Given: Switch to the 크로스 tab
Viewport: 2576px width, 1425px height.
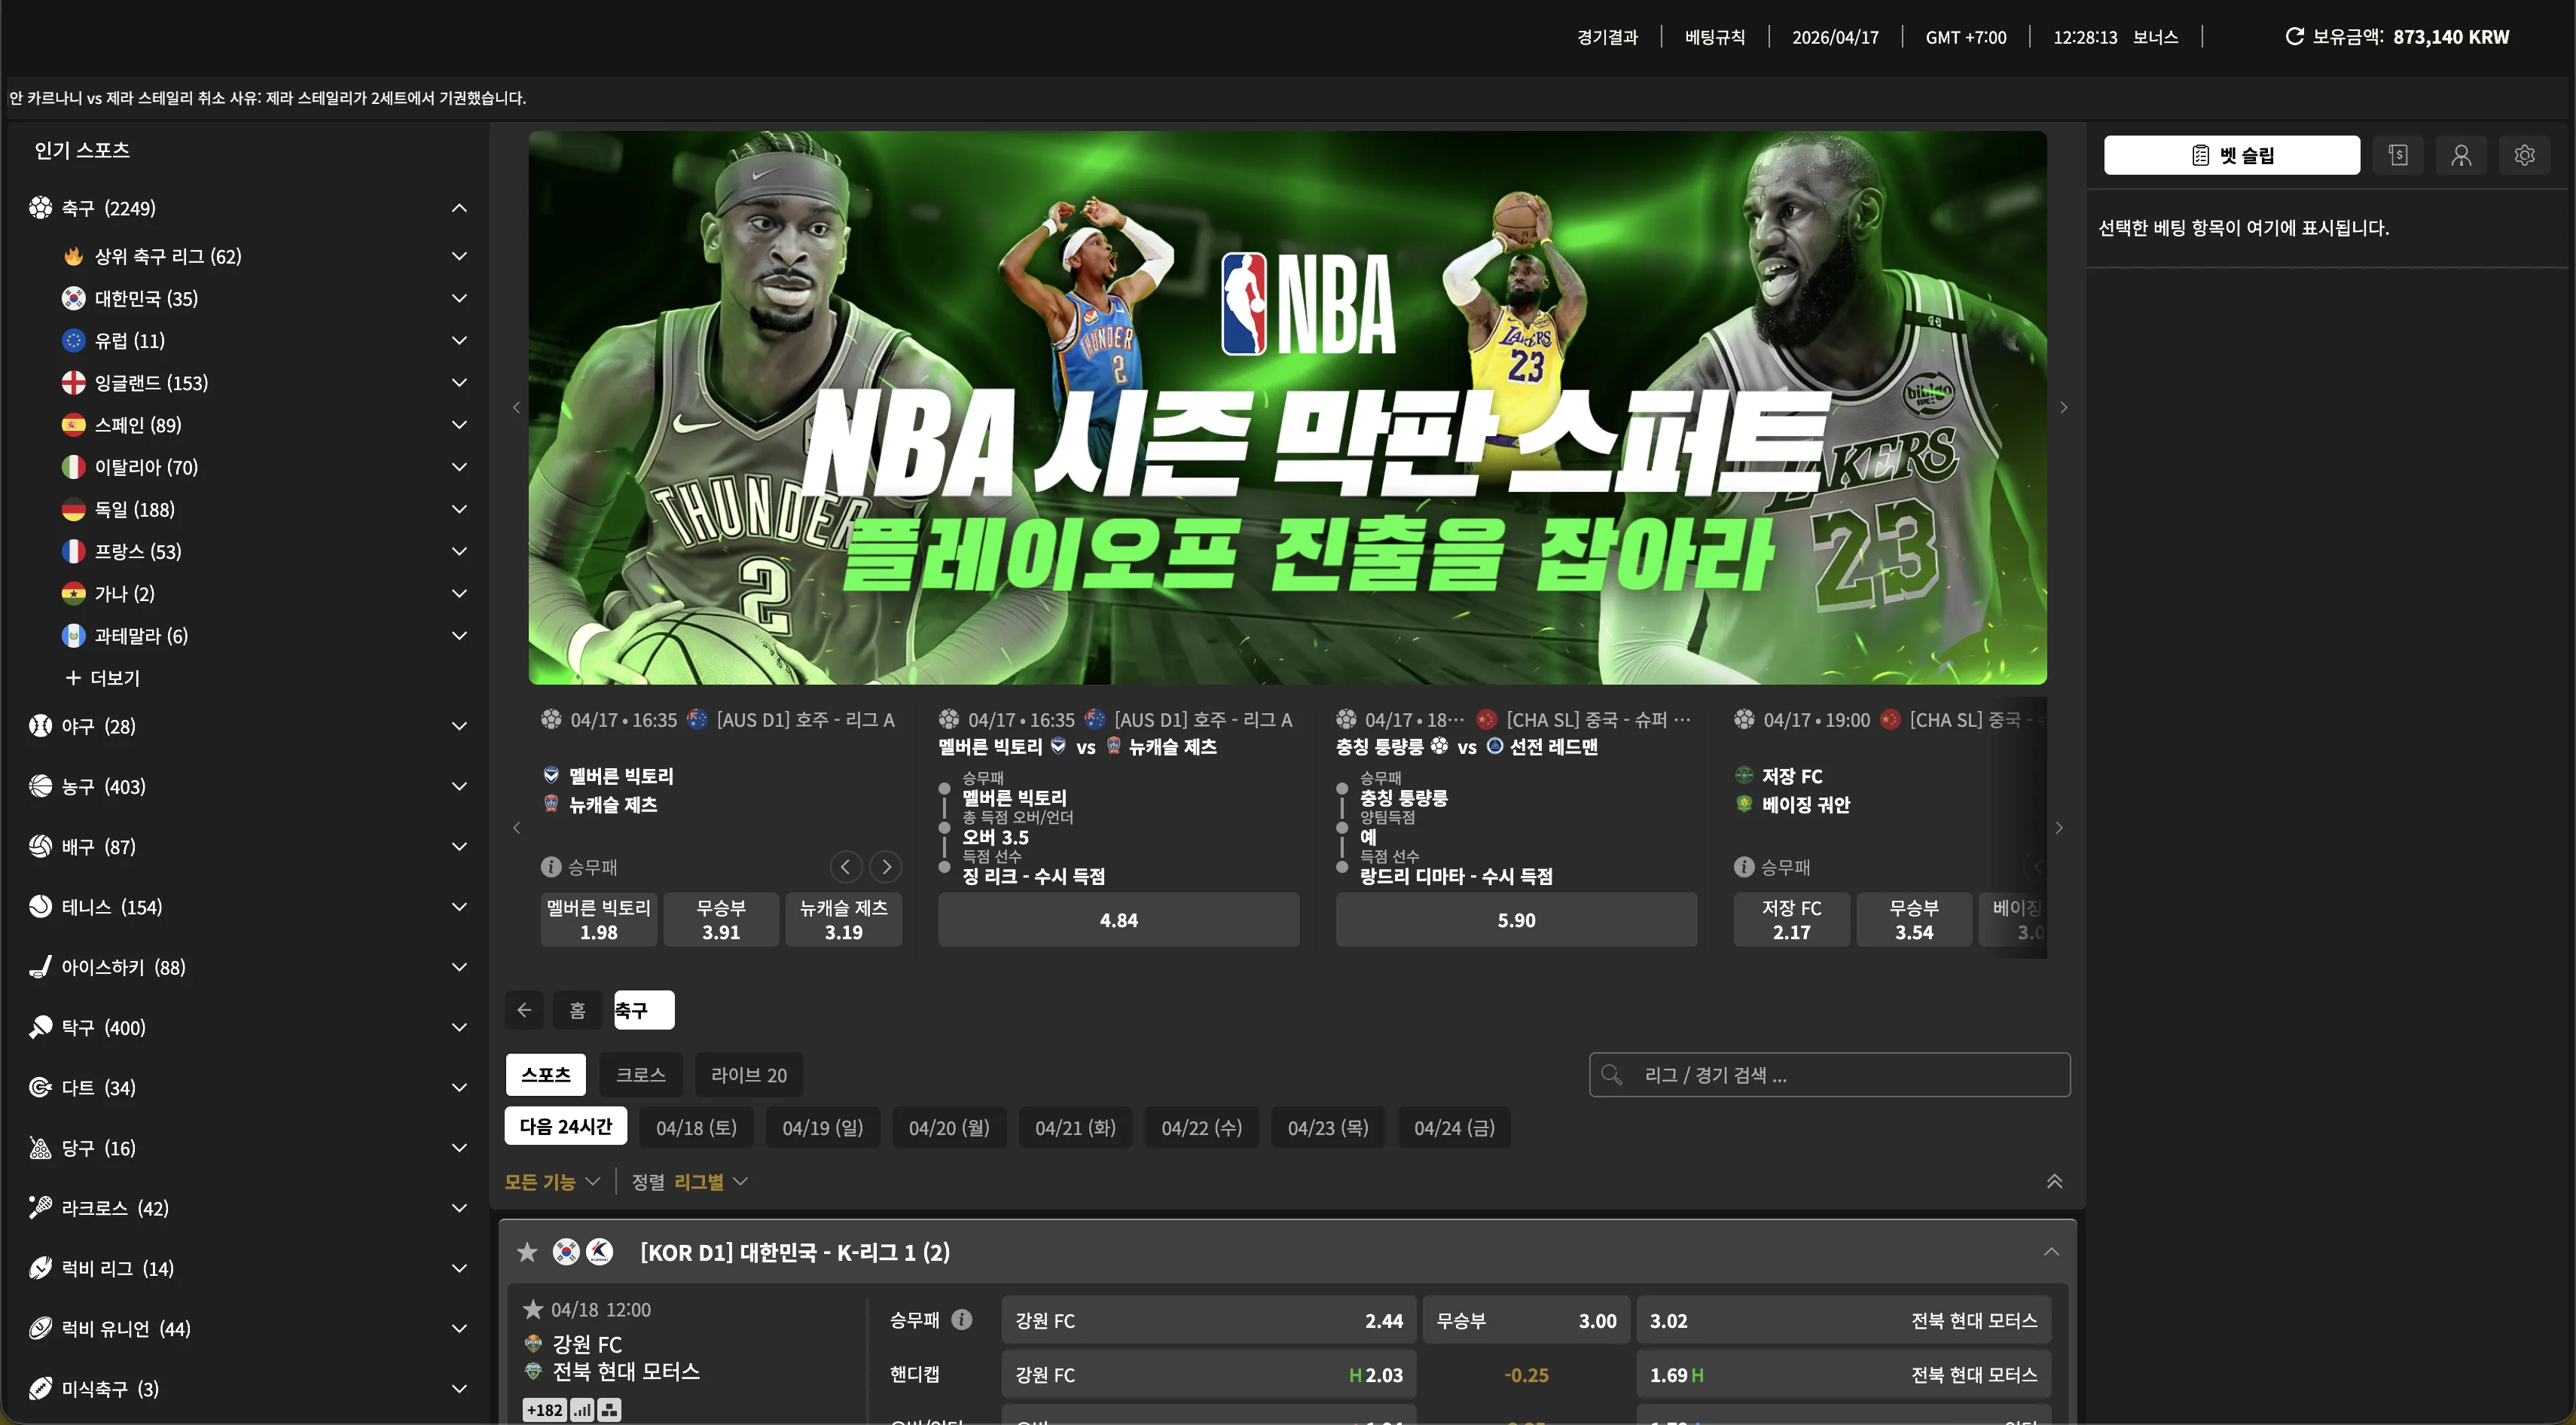Looking at the screenshot, I should point(641,1075).
